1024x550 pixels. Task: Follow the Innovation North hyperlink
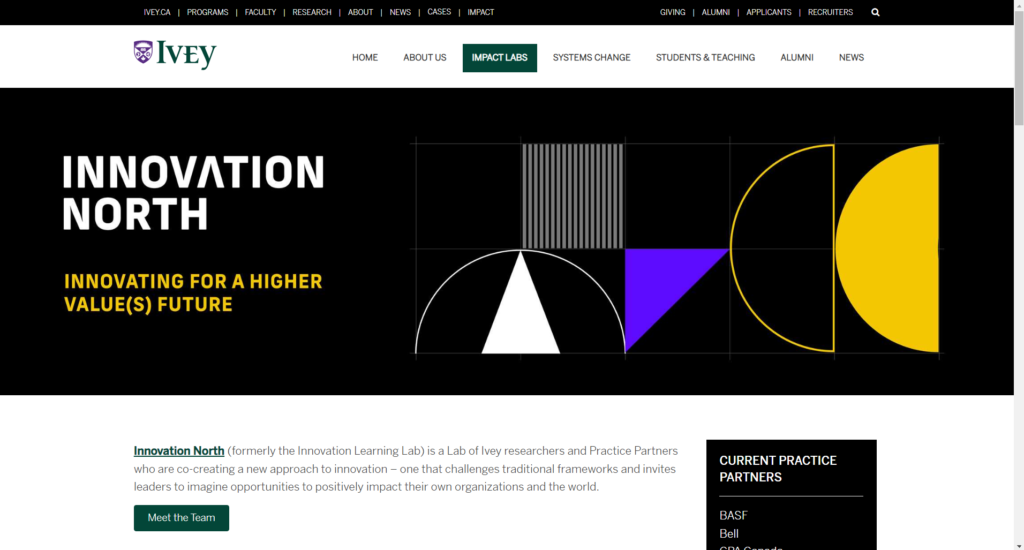pyautogui.click(x=179, y=451)
